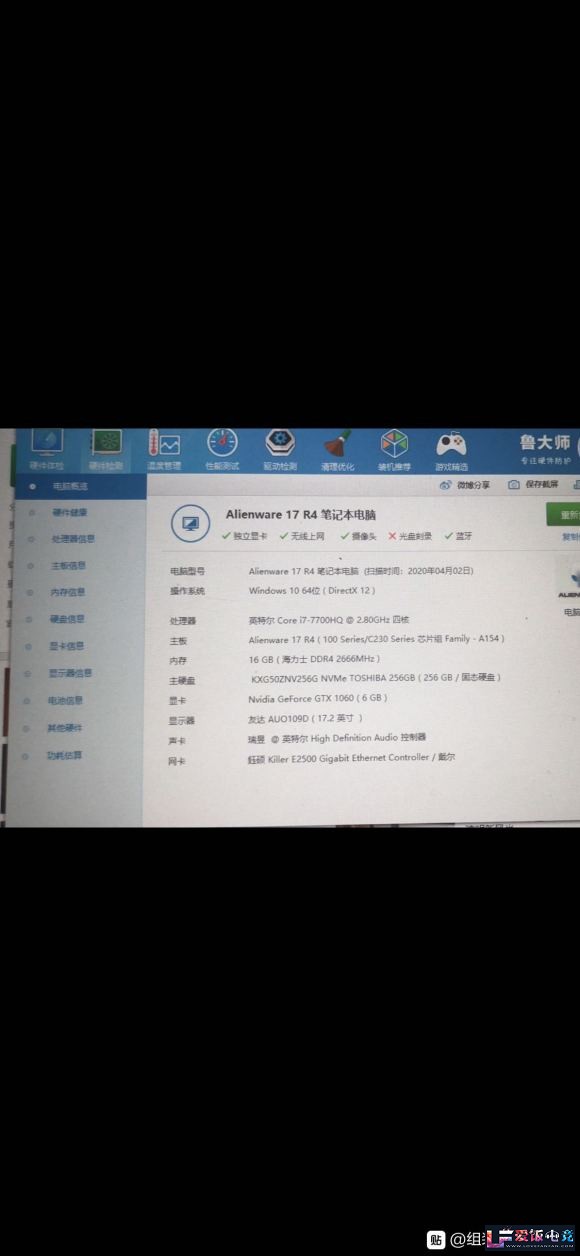The height and width of the screenshot is (1256, 580).
Task: Open 显卡信息 sidebar entry
Action: 67,646
